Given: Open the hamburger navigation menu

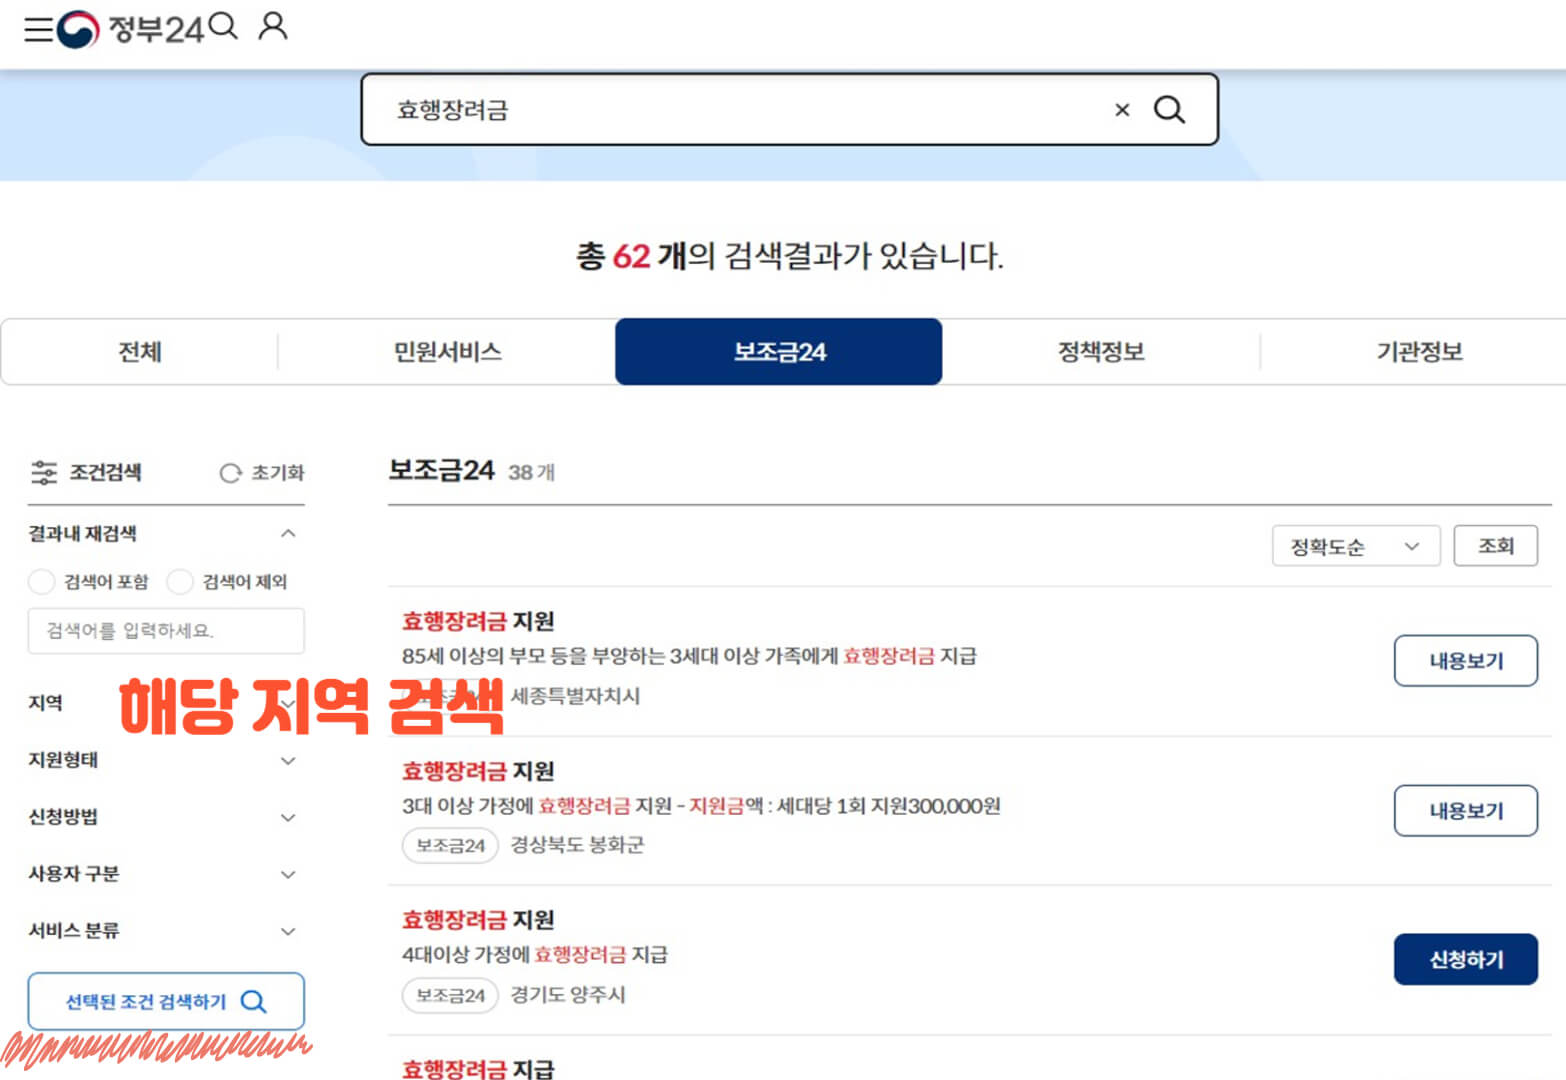Looking at the screenshot, I should coord(38,27).
